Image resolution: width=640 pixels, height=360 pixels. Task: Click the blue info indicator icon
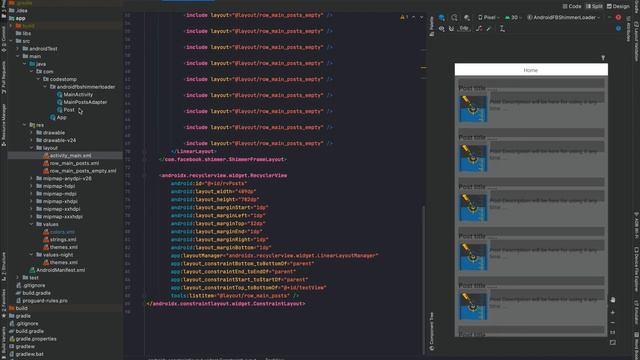[x=618, y=28]
